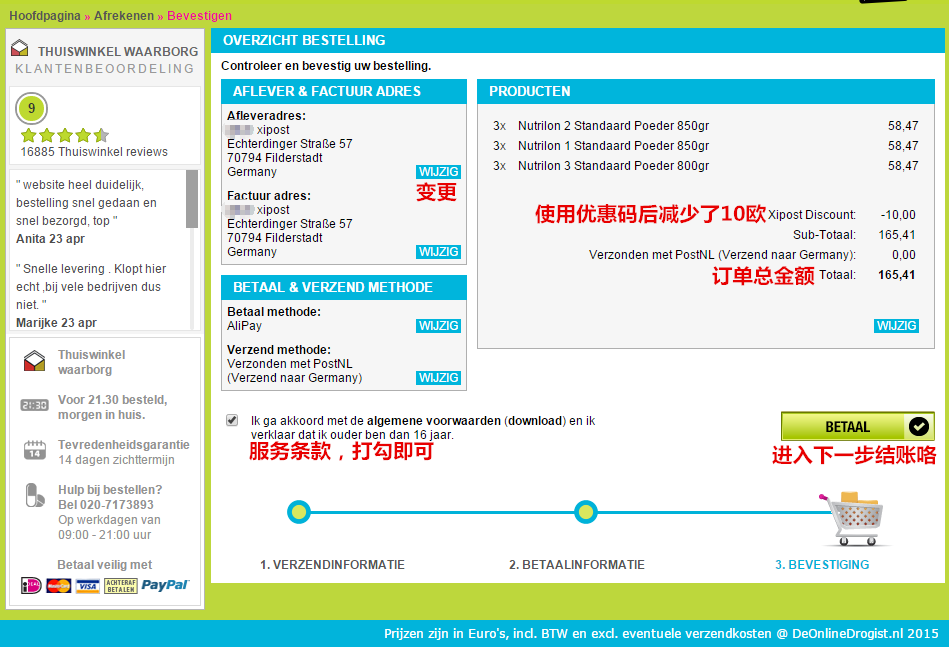Click the five-star rating graphic

(65, 135)
